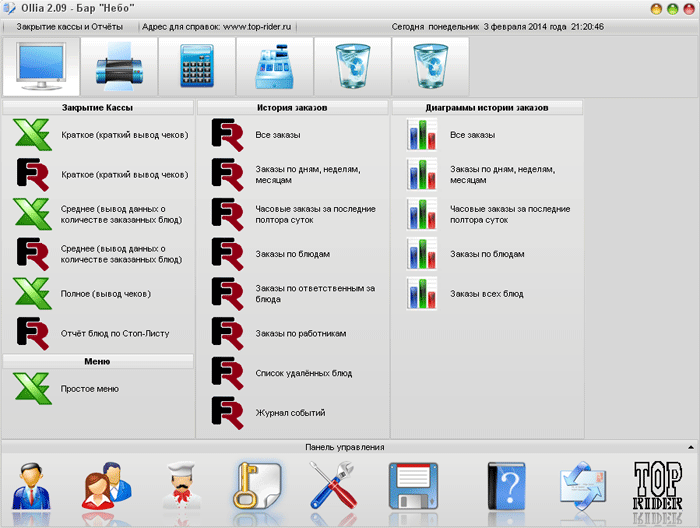Image resolution: width=700 pixels, height=528 pixels.
Task: Open diagram Заказы по блюдам chart icon
Action: 421,254
